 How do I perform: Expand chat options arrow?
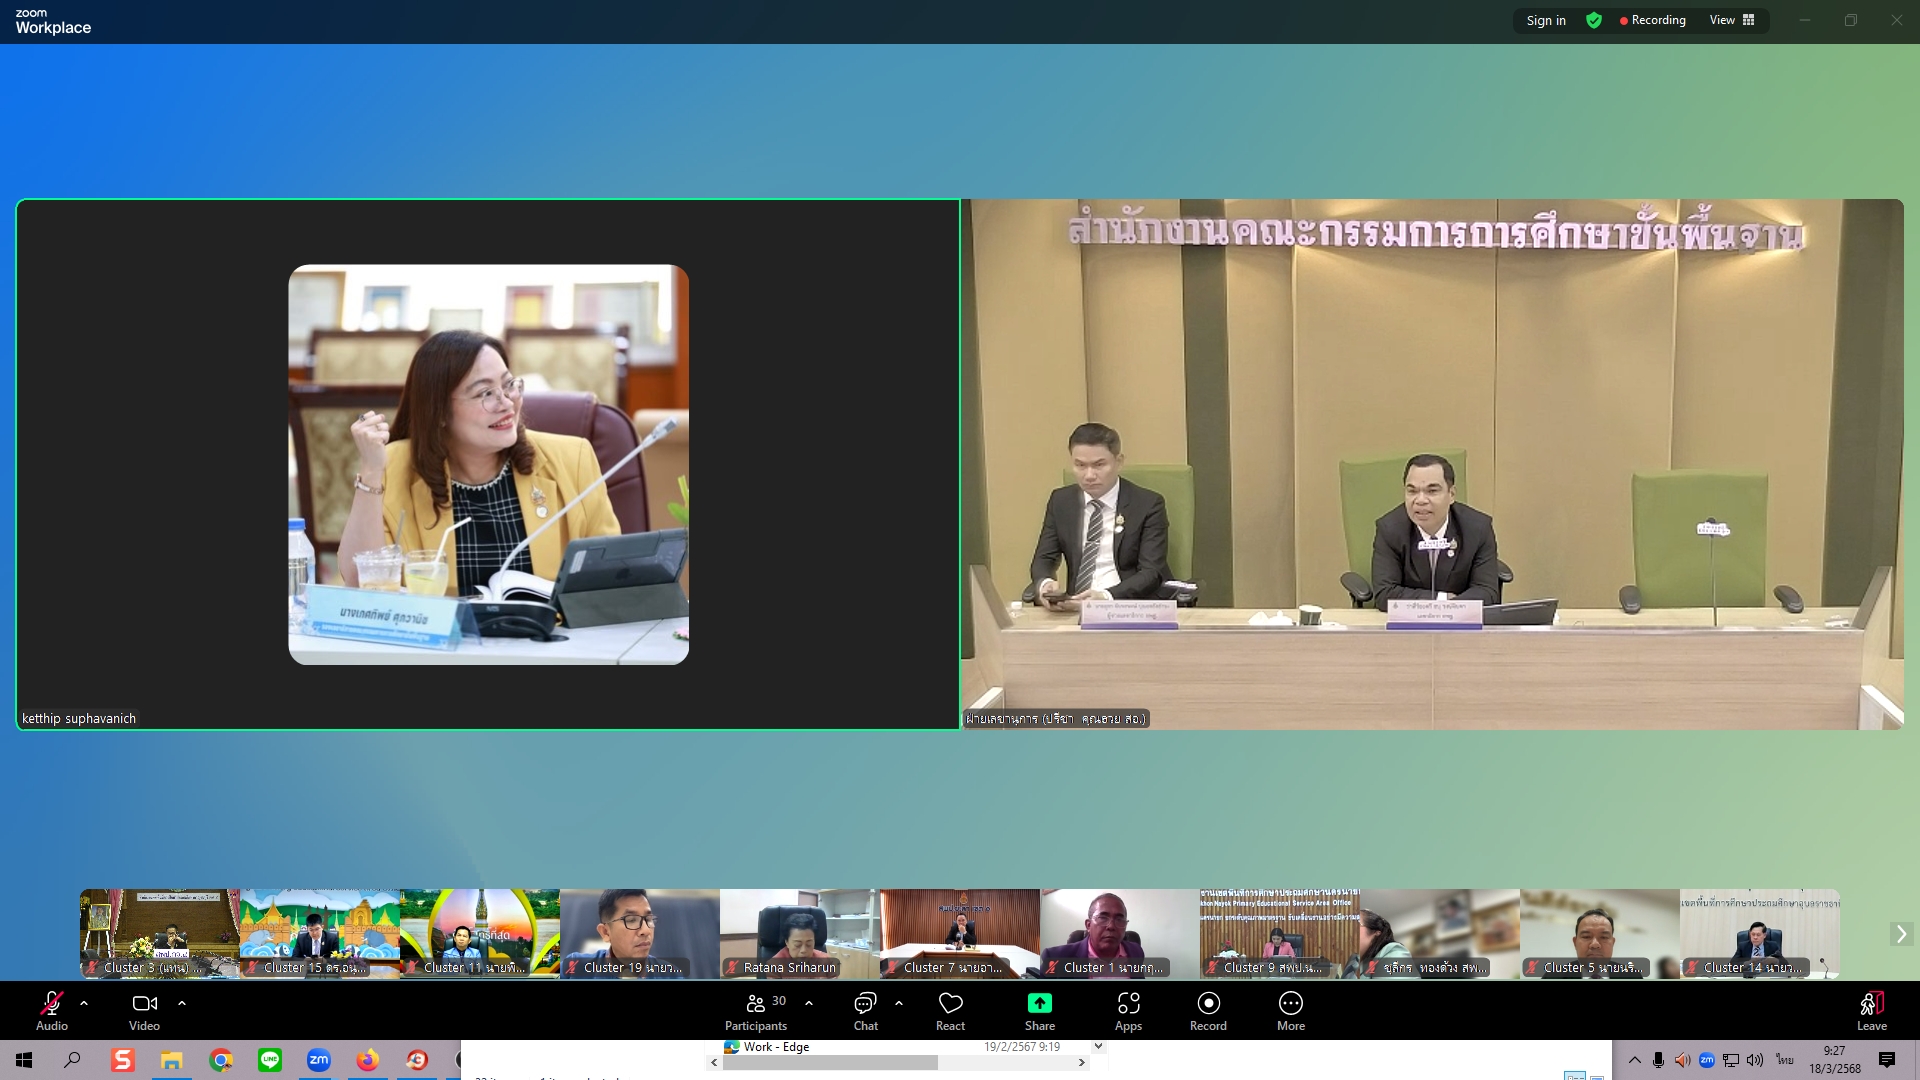click(x=899, y=1002)
